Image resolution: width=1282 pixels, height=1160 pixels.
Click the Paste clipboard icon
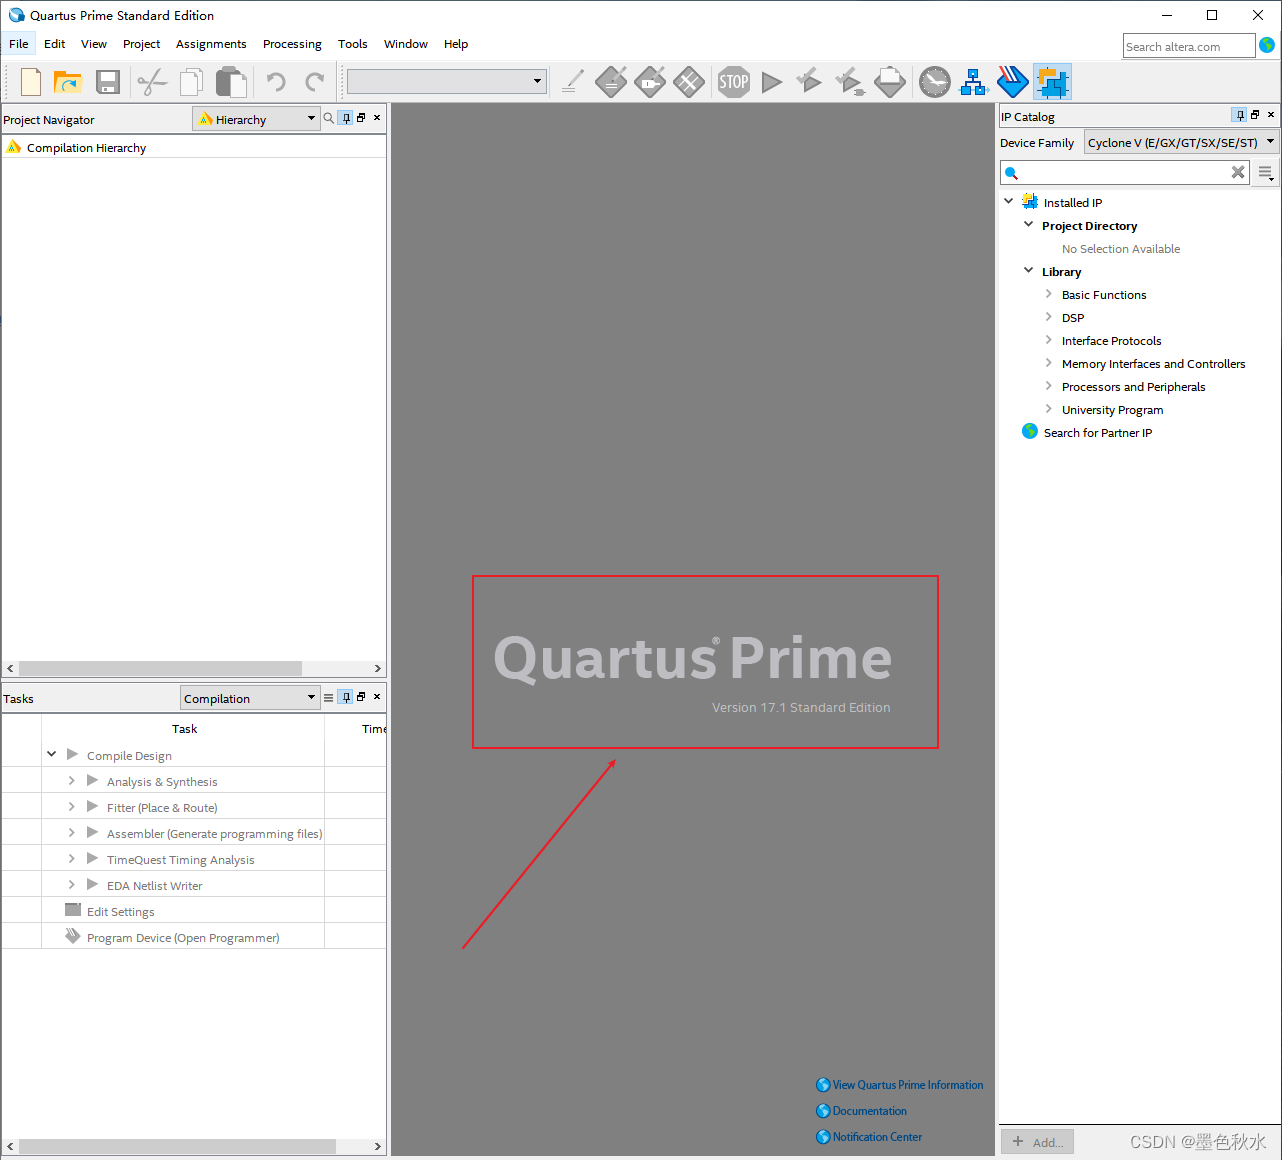(x=231, y=82)
